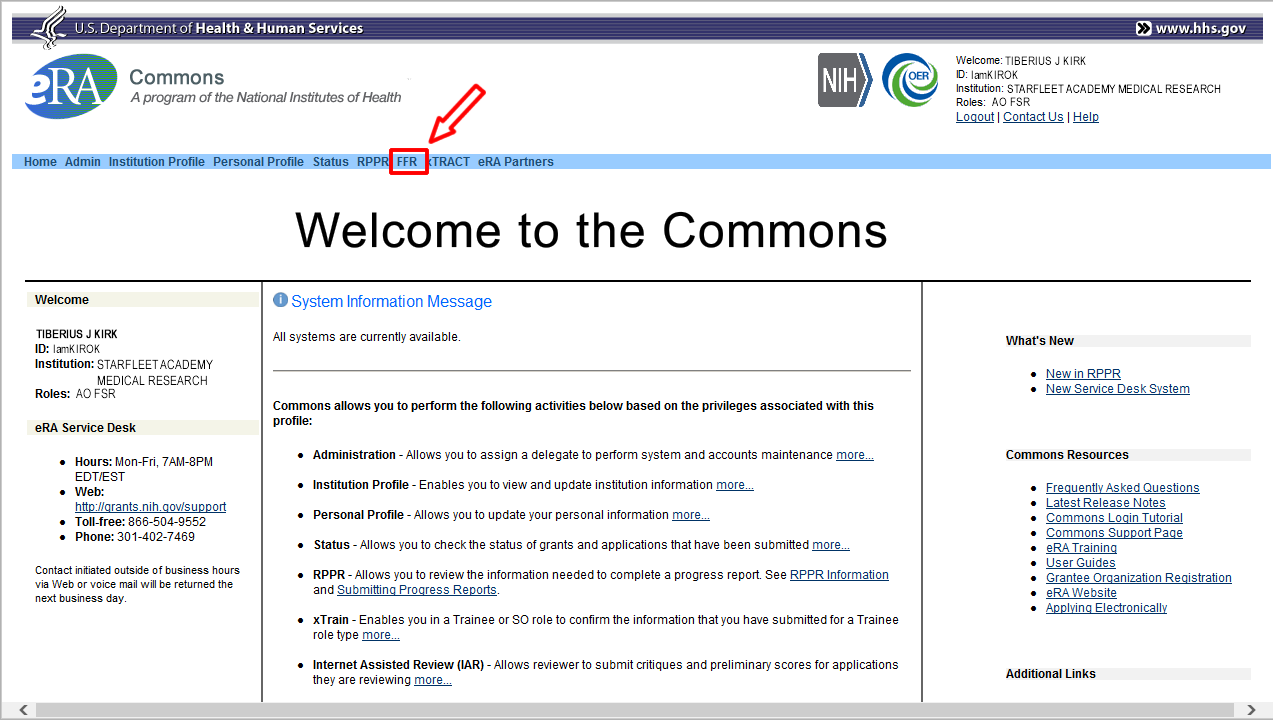Click the Help link
1273x720 pixels.
click(x=1086, y=117)
